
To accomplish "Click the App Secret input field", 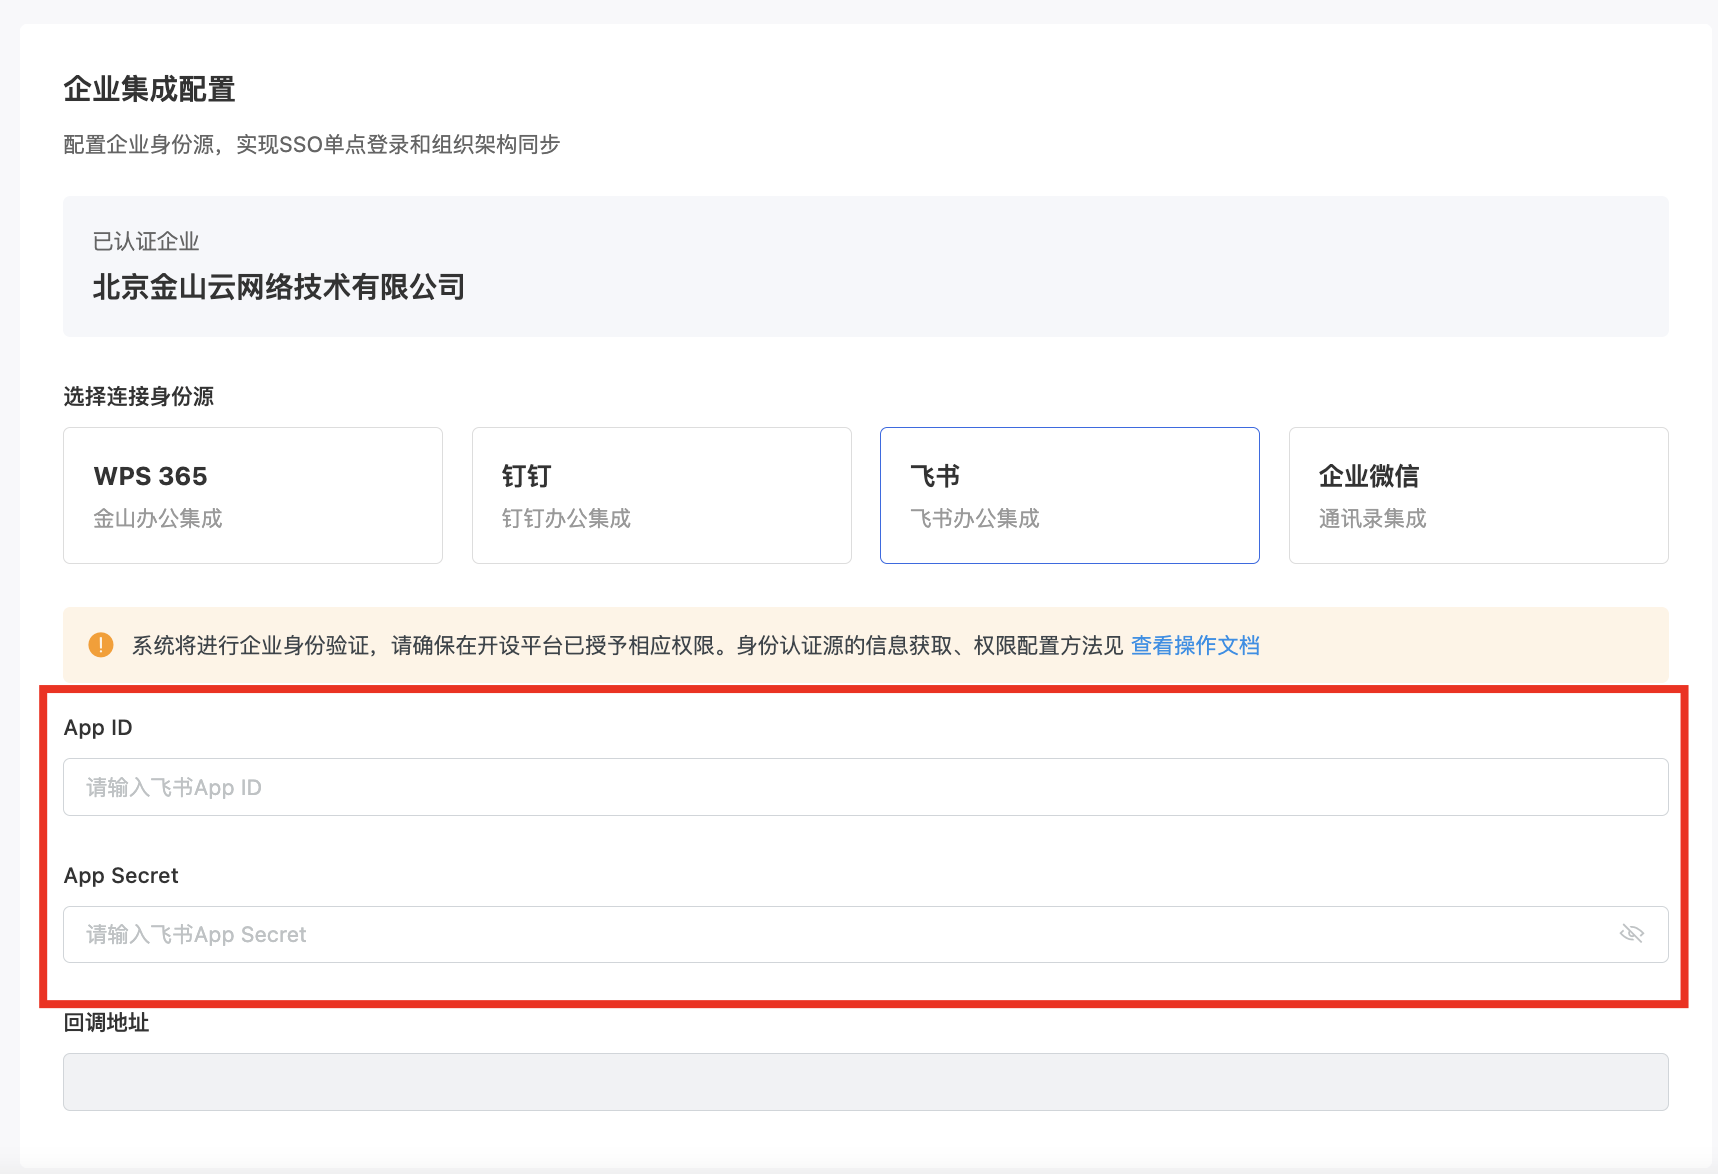I will [x=866, y=934].
